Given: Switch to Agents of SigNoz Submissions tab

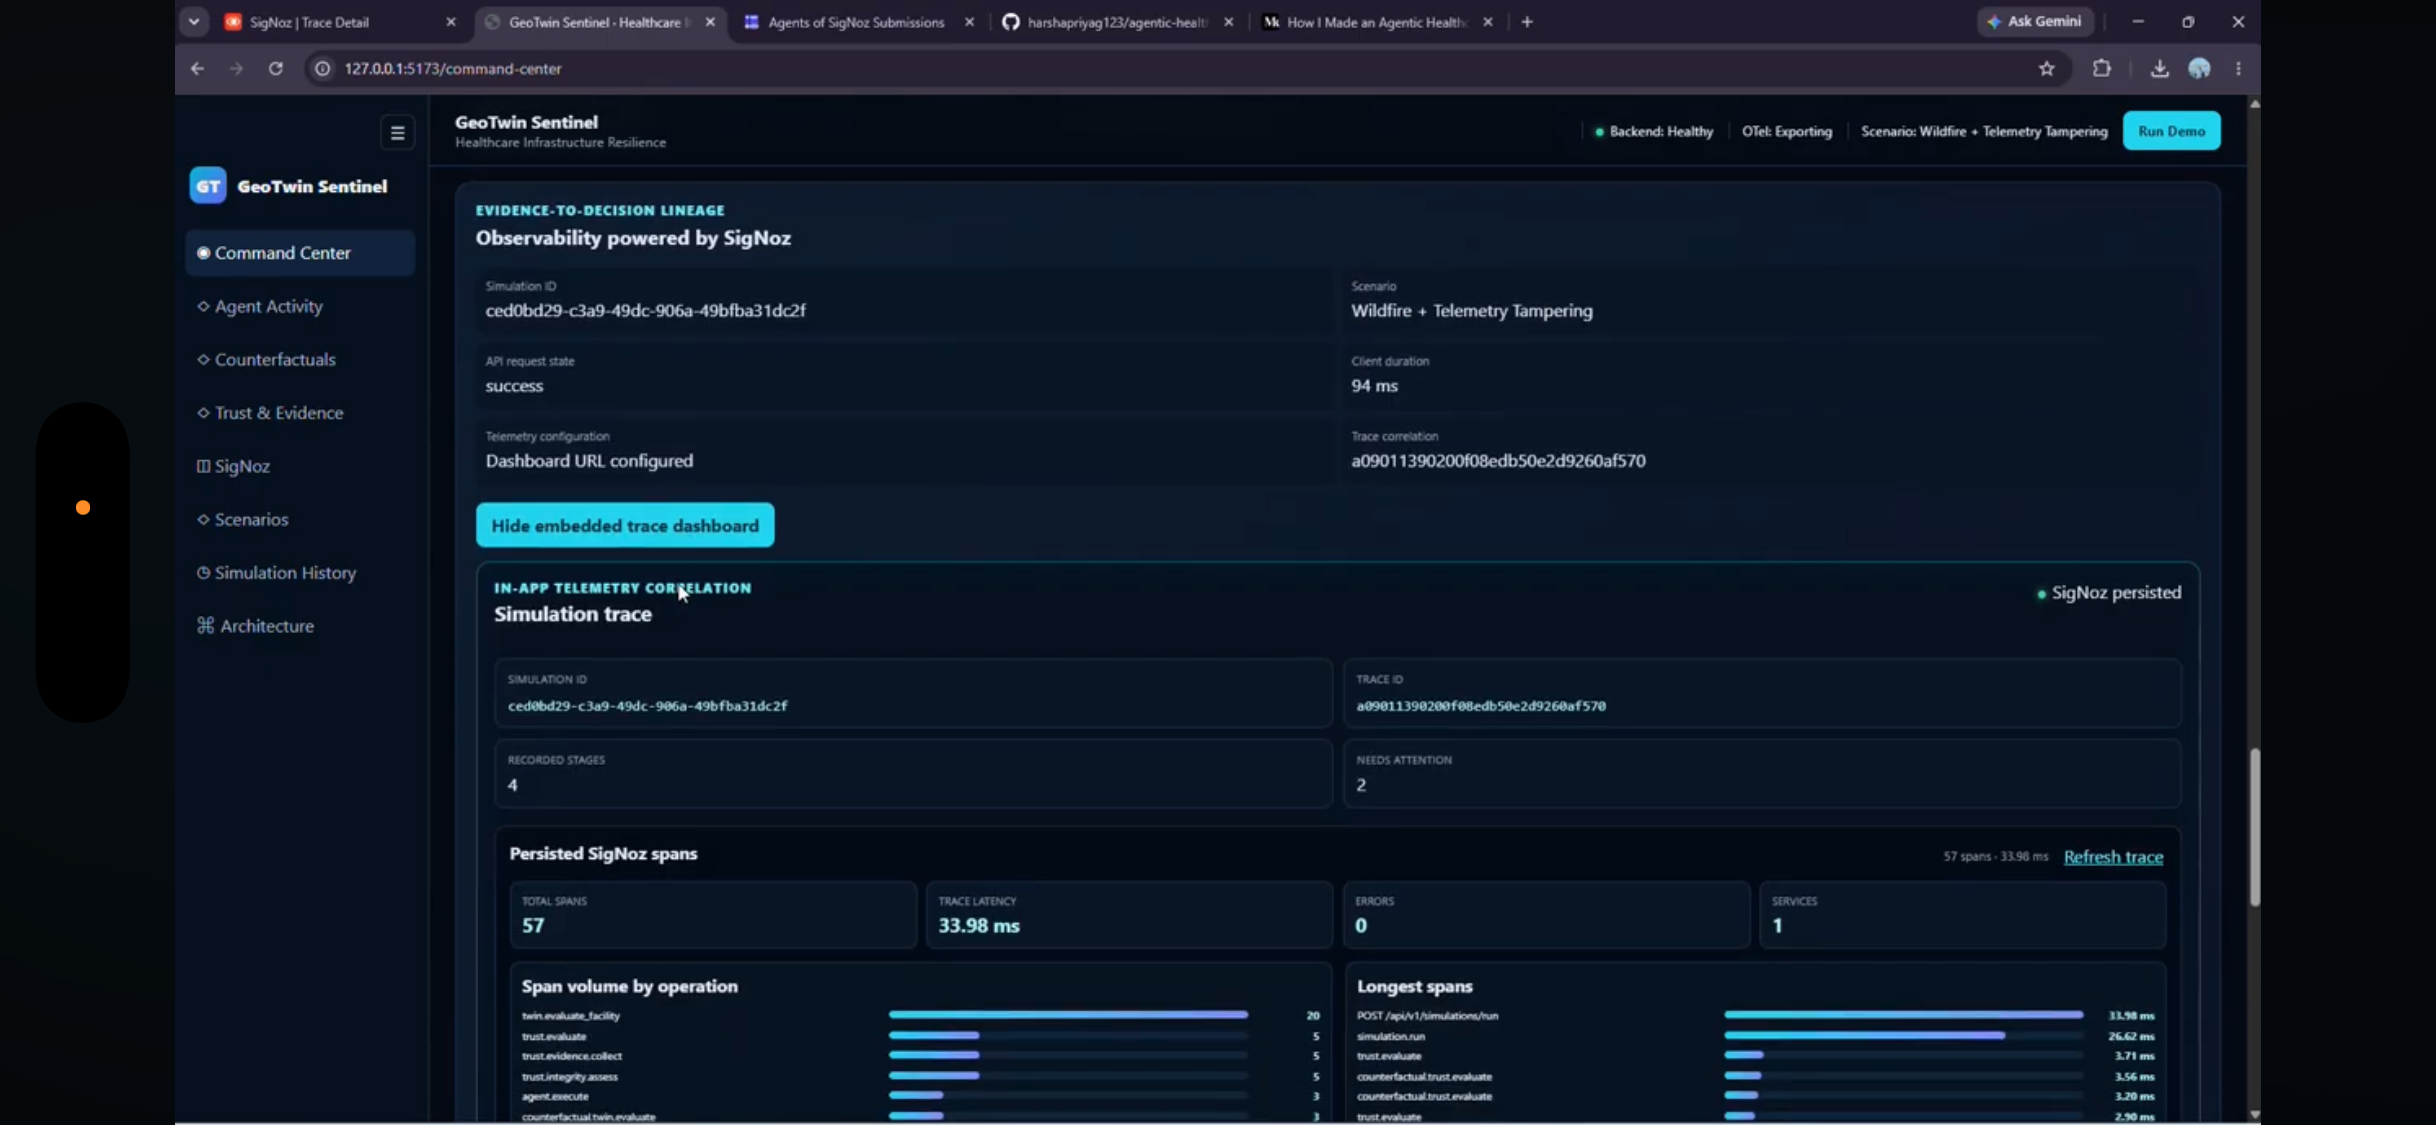Looking at the screenshot, I should pyautogui.click(x=856, y=22).
